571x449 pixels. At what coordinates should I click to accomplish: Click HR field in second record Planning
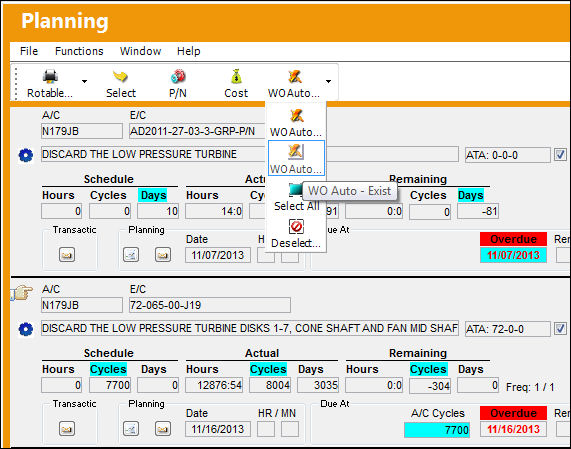(266, 429)
